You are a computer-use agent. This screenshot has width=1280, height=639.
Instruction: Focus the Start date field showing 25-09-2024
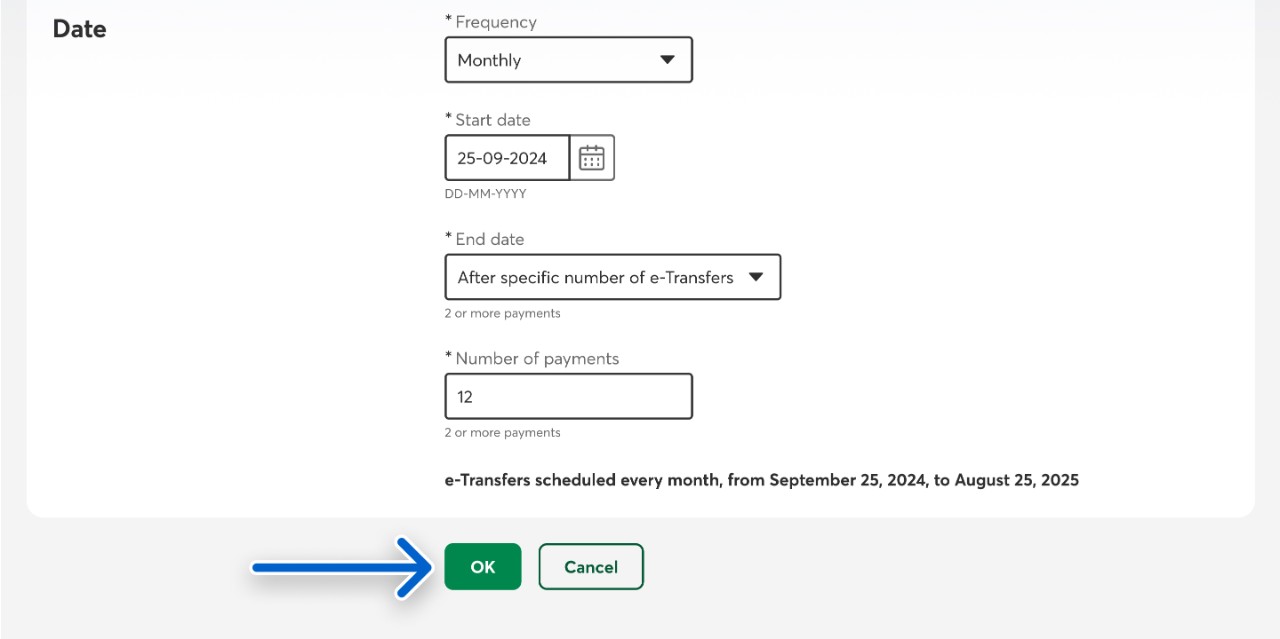[506, 158]
